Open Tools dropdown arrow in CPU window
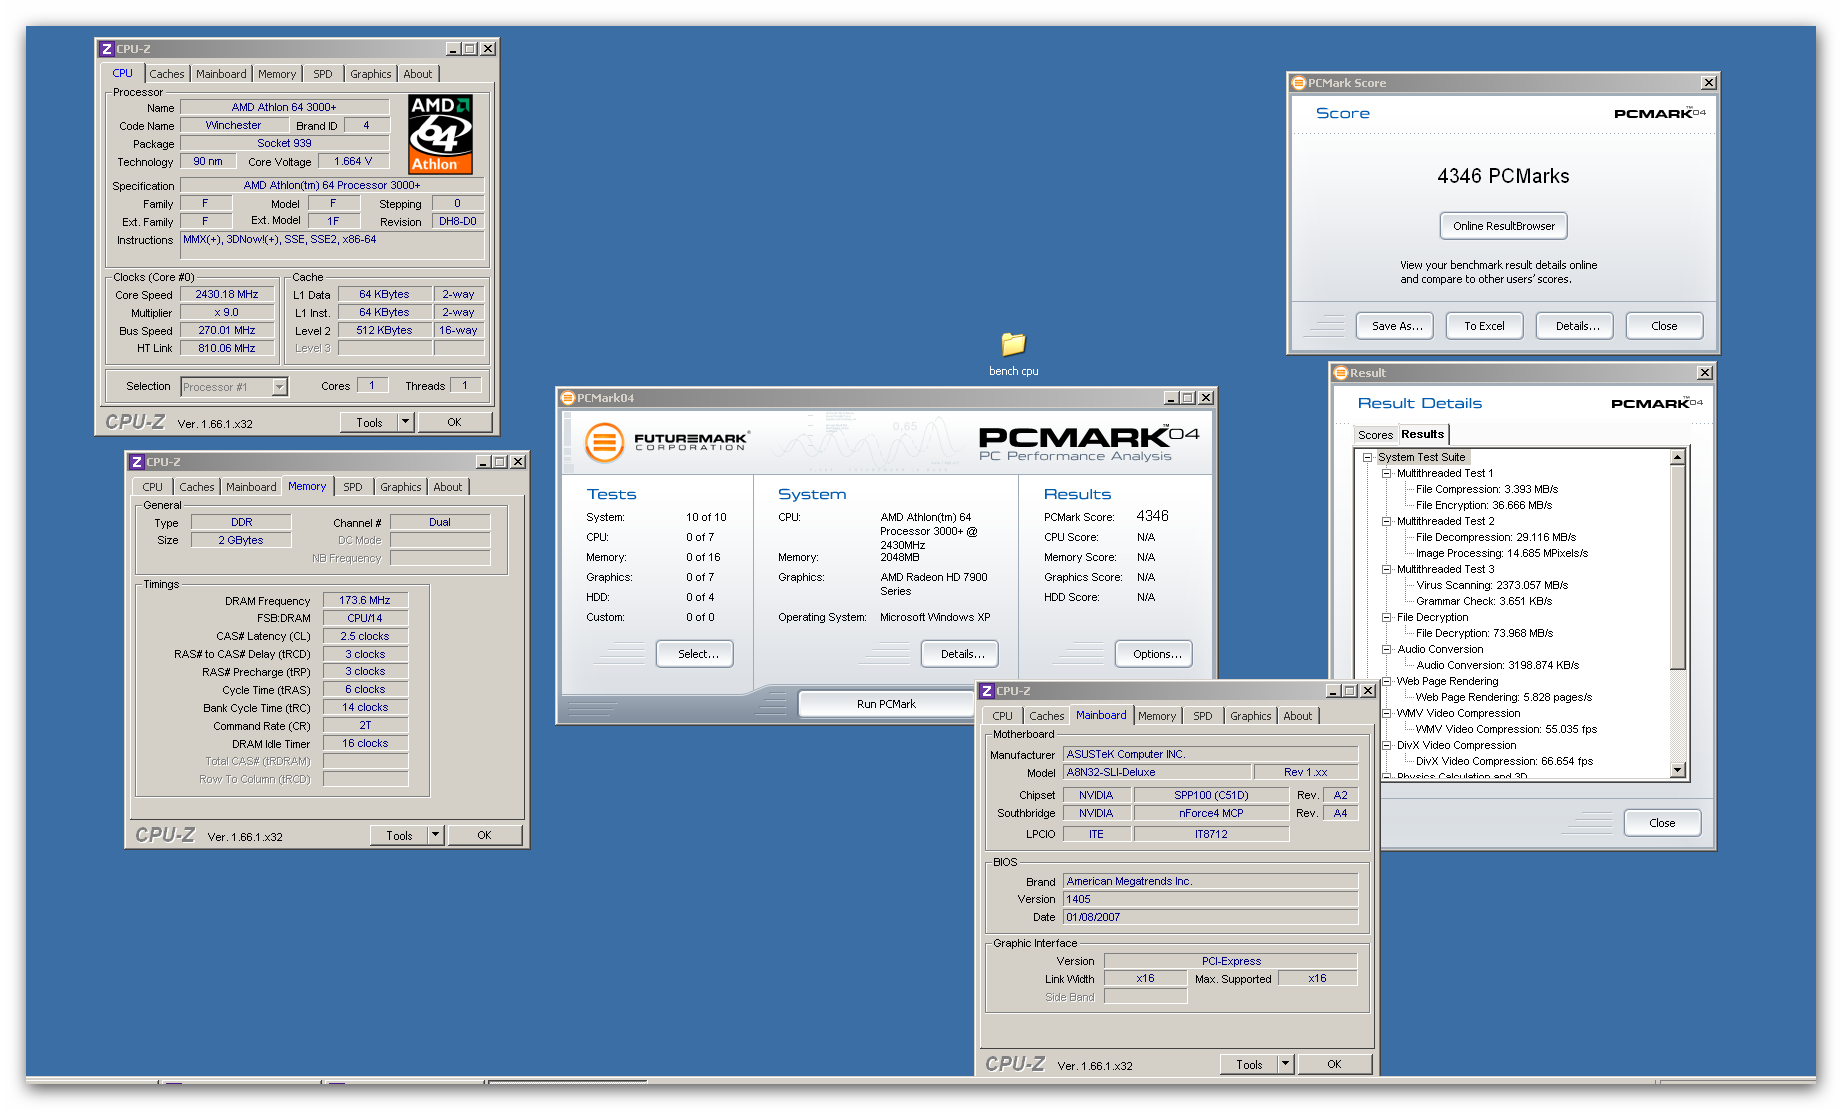 tap(405, 422)
